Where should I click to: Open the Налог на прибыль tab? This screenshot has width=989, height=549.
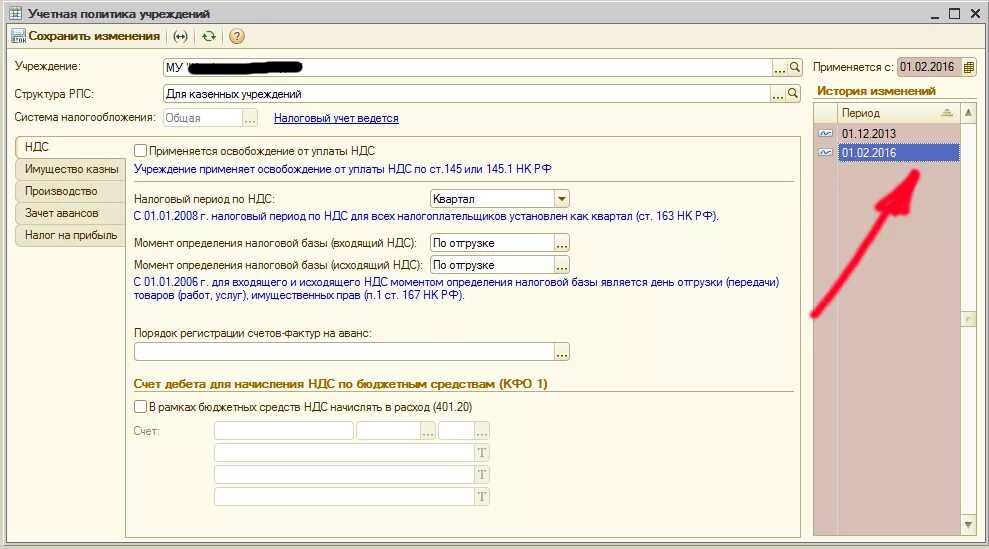pos(70,235)
